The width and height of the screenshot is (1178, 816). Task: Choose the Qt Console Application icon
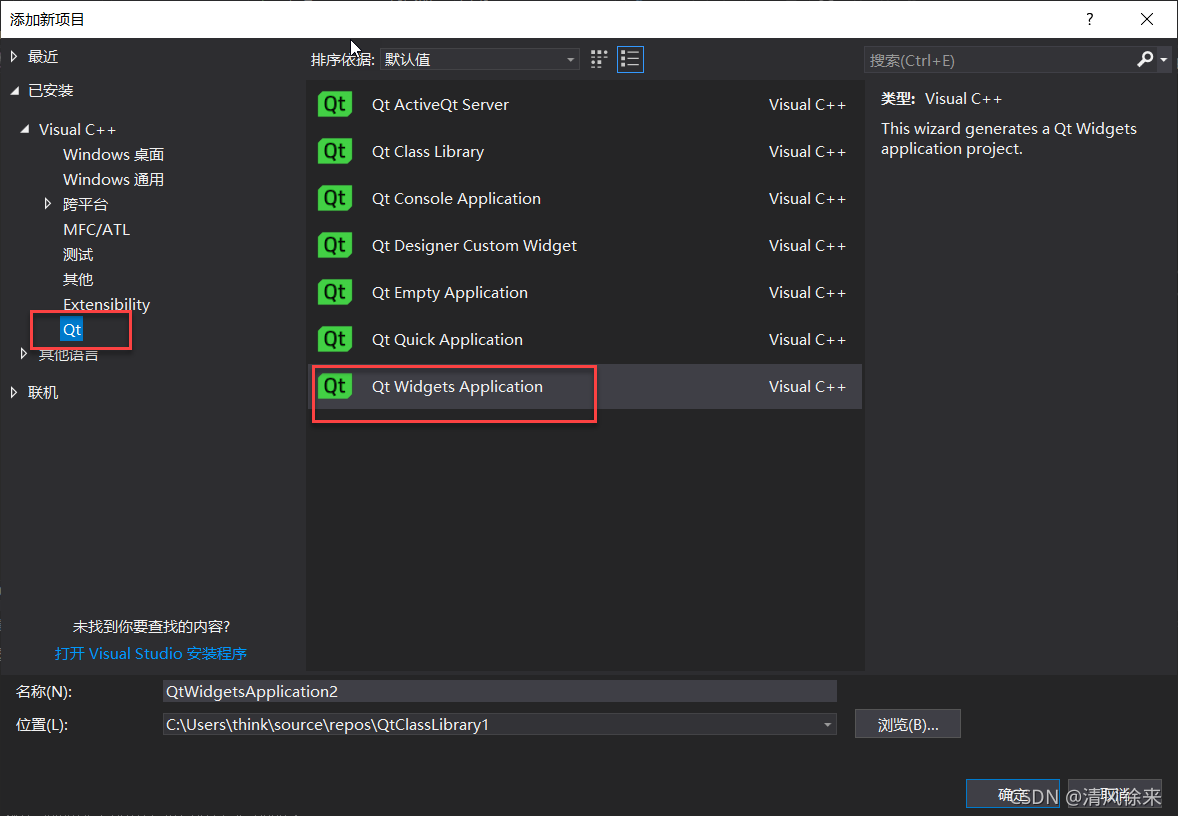tap(335, 198)
